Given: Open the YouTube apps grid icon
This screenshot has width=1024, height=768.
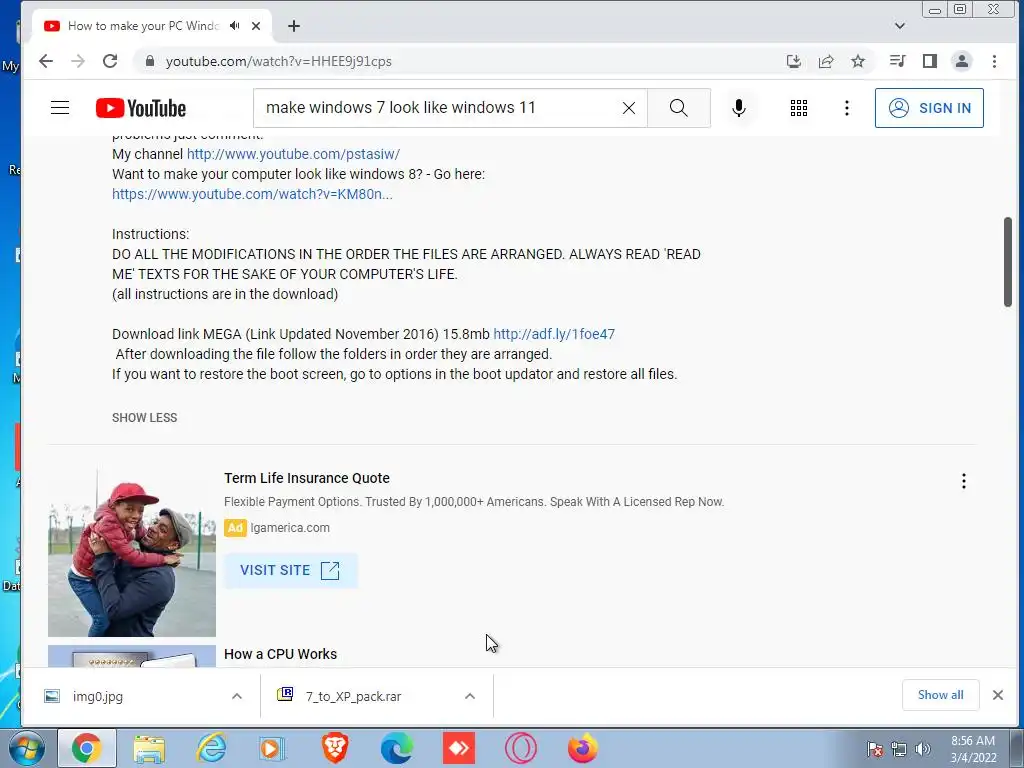Looking at the screenshot, I should click(x=799, y=108).
